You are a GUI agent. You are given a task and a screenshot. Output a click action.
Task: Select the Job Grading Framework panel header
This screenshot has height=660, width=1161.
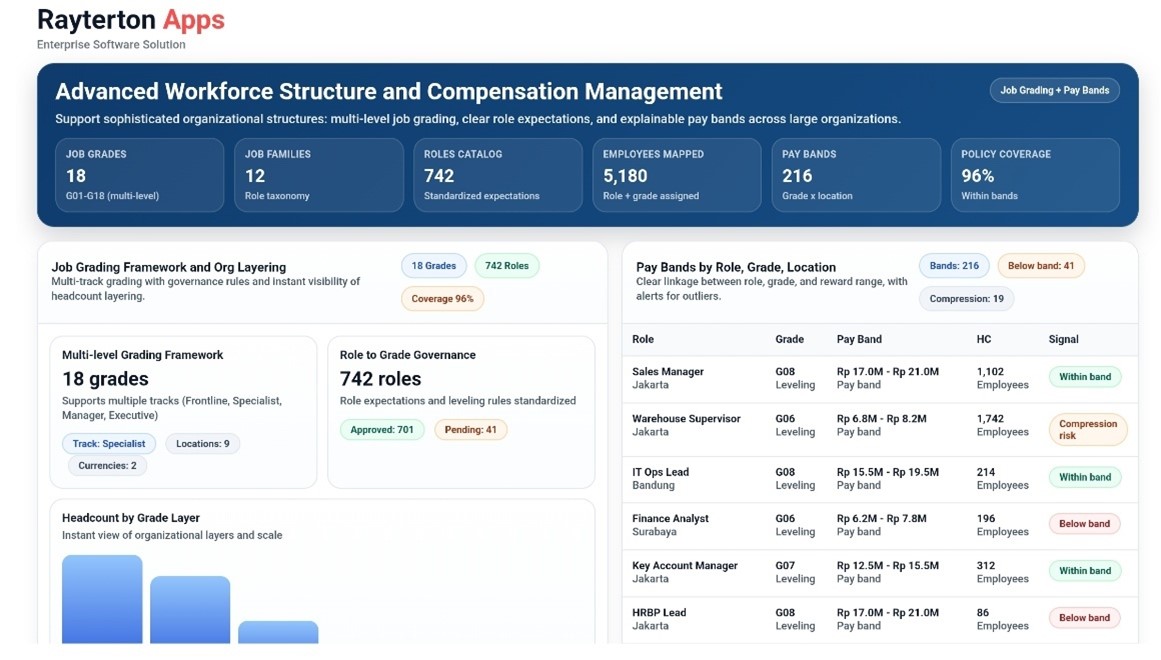168,267
